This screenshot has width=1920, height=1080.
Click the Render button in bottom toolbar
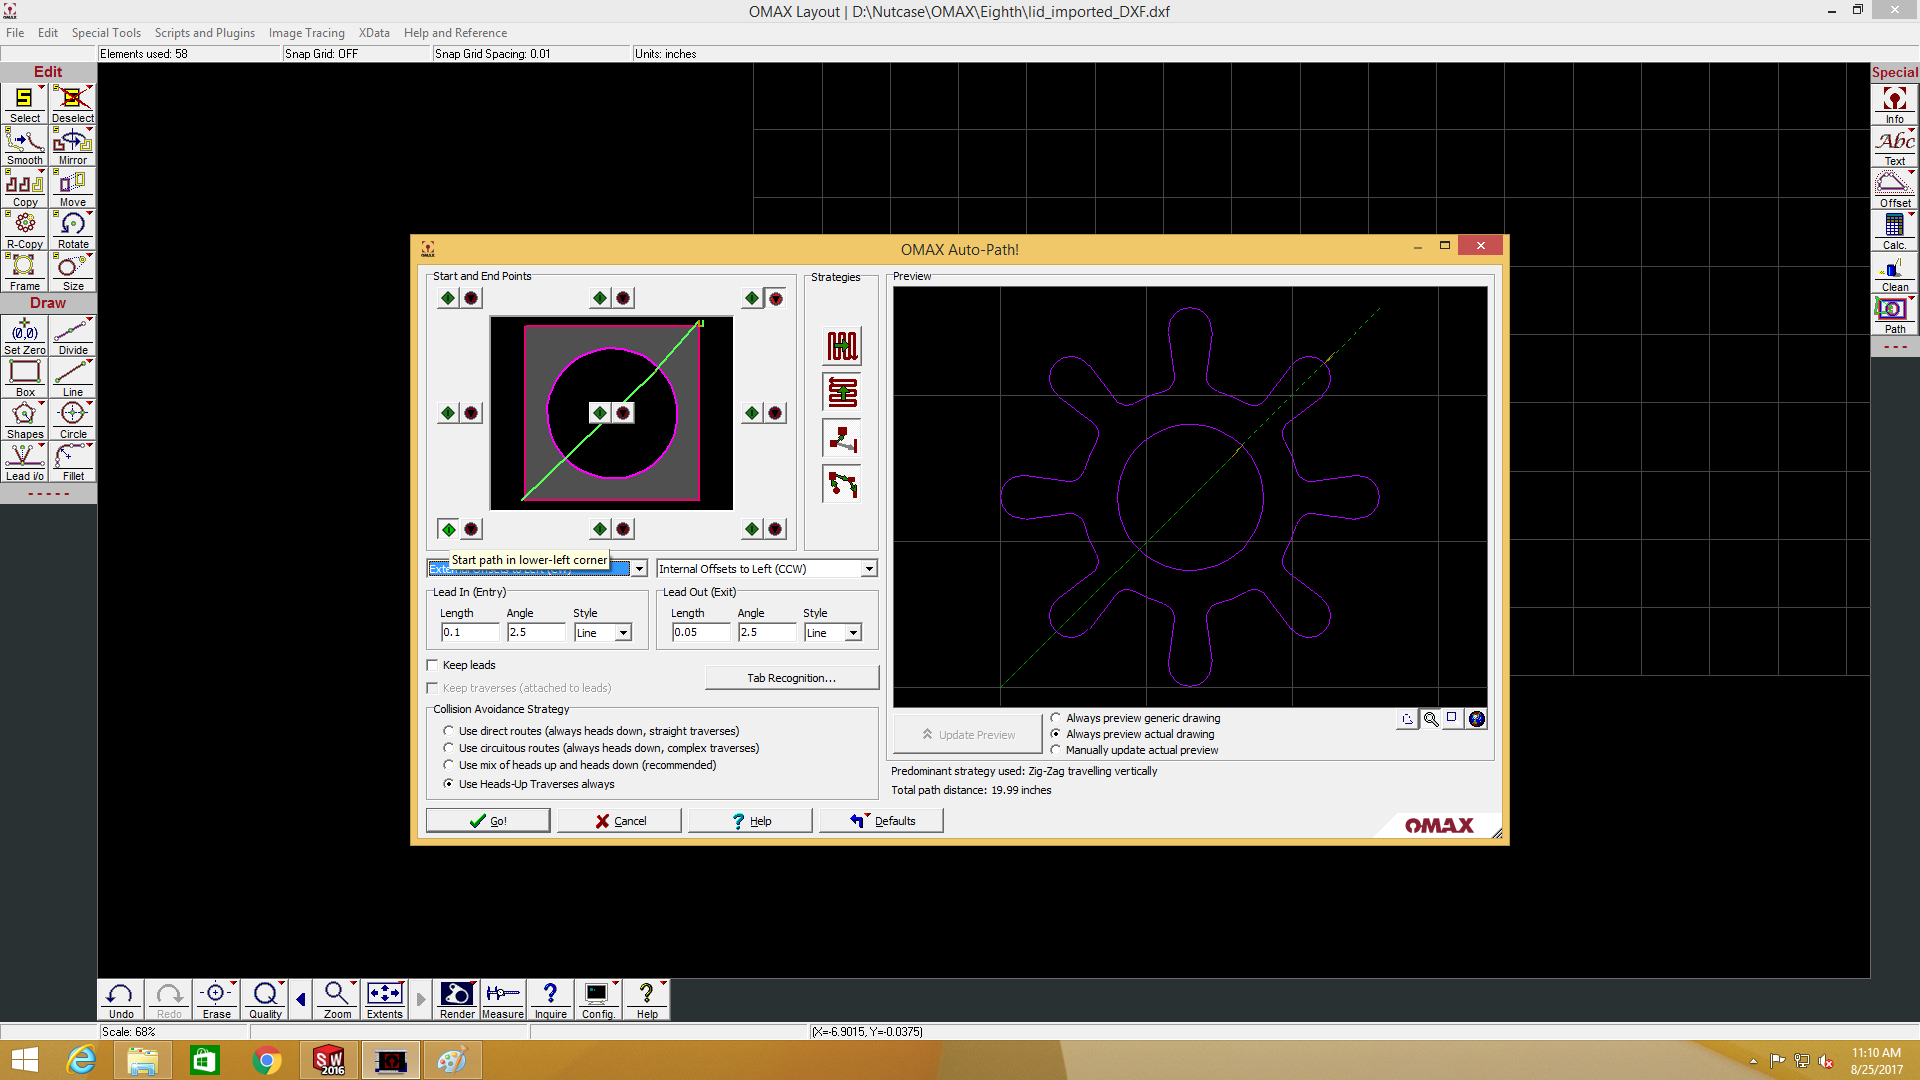457,1000
